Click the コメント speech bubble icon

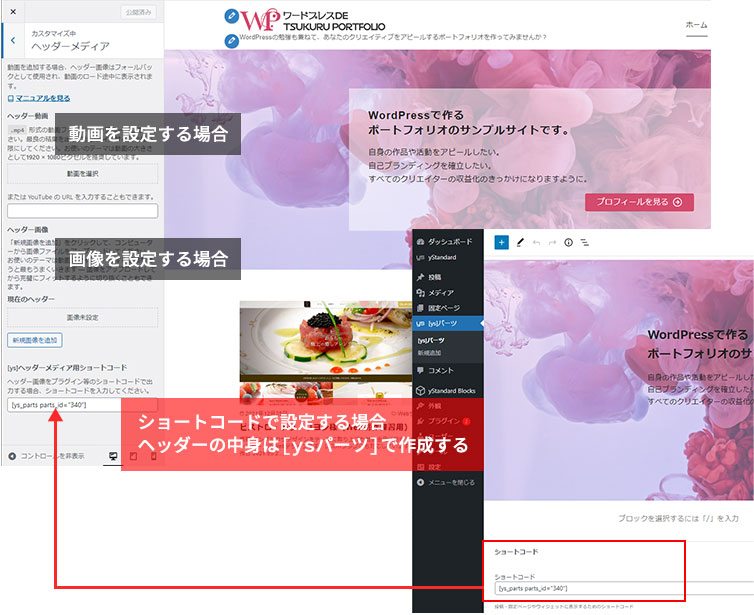420,370
